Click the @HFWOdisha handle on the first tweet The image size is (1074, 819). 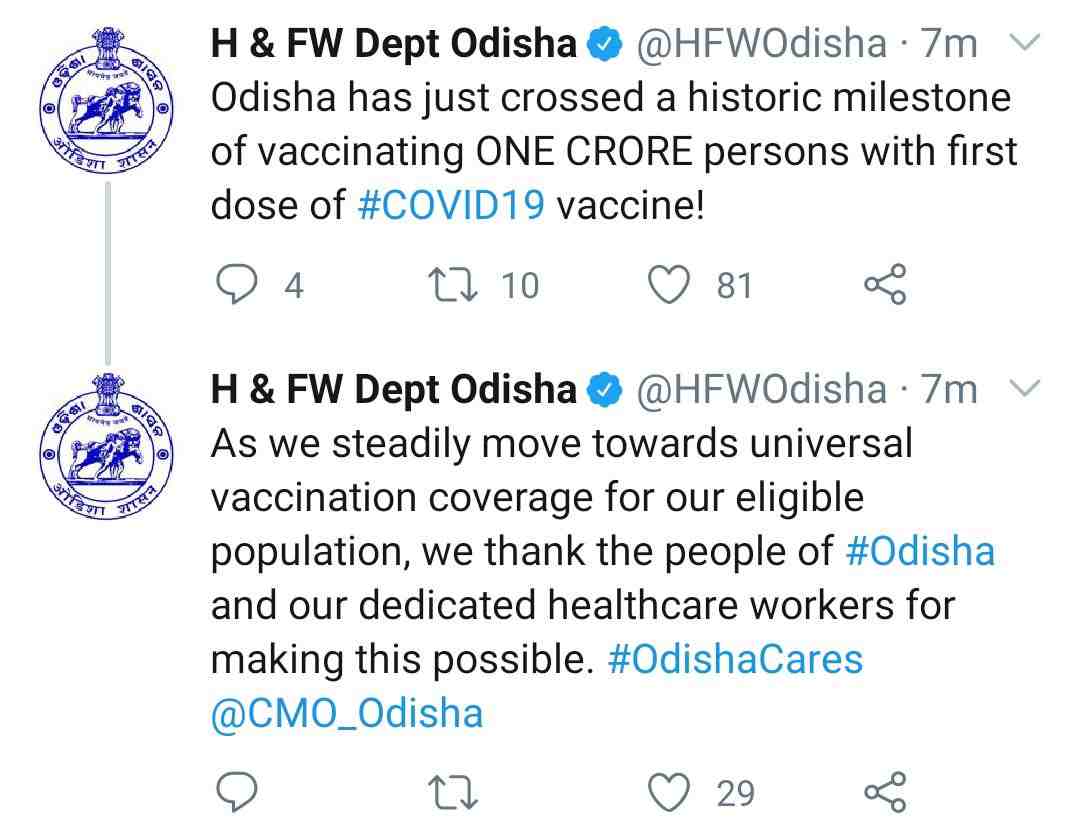point(761,42)
